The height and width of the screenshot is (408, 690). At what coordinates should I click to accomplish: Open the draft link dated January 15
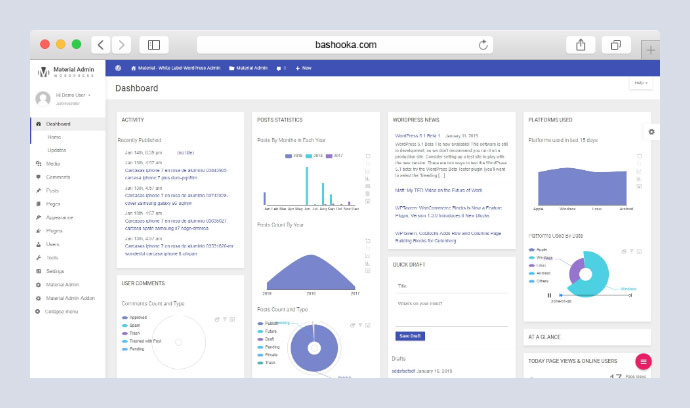coord(404,371)
